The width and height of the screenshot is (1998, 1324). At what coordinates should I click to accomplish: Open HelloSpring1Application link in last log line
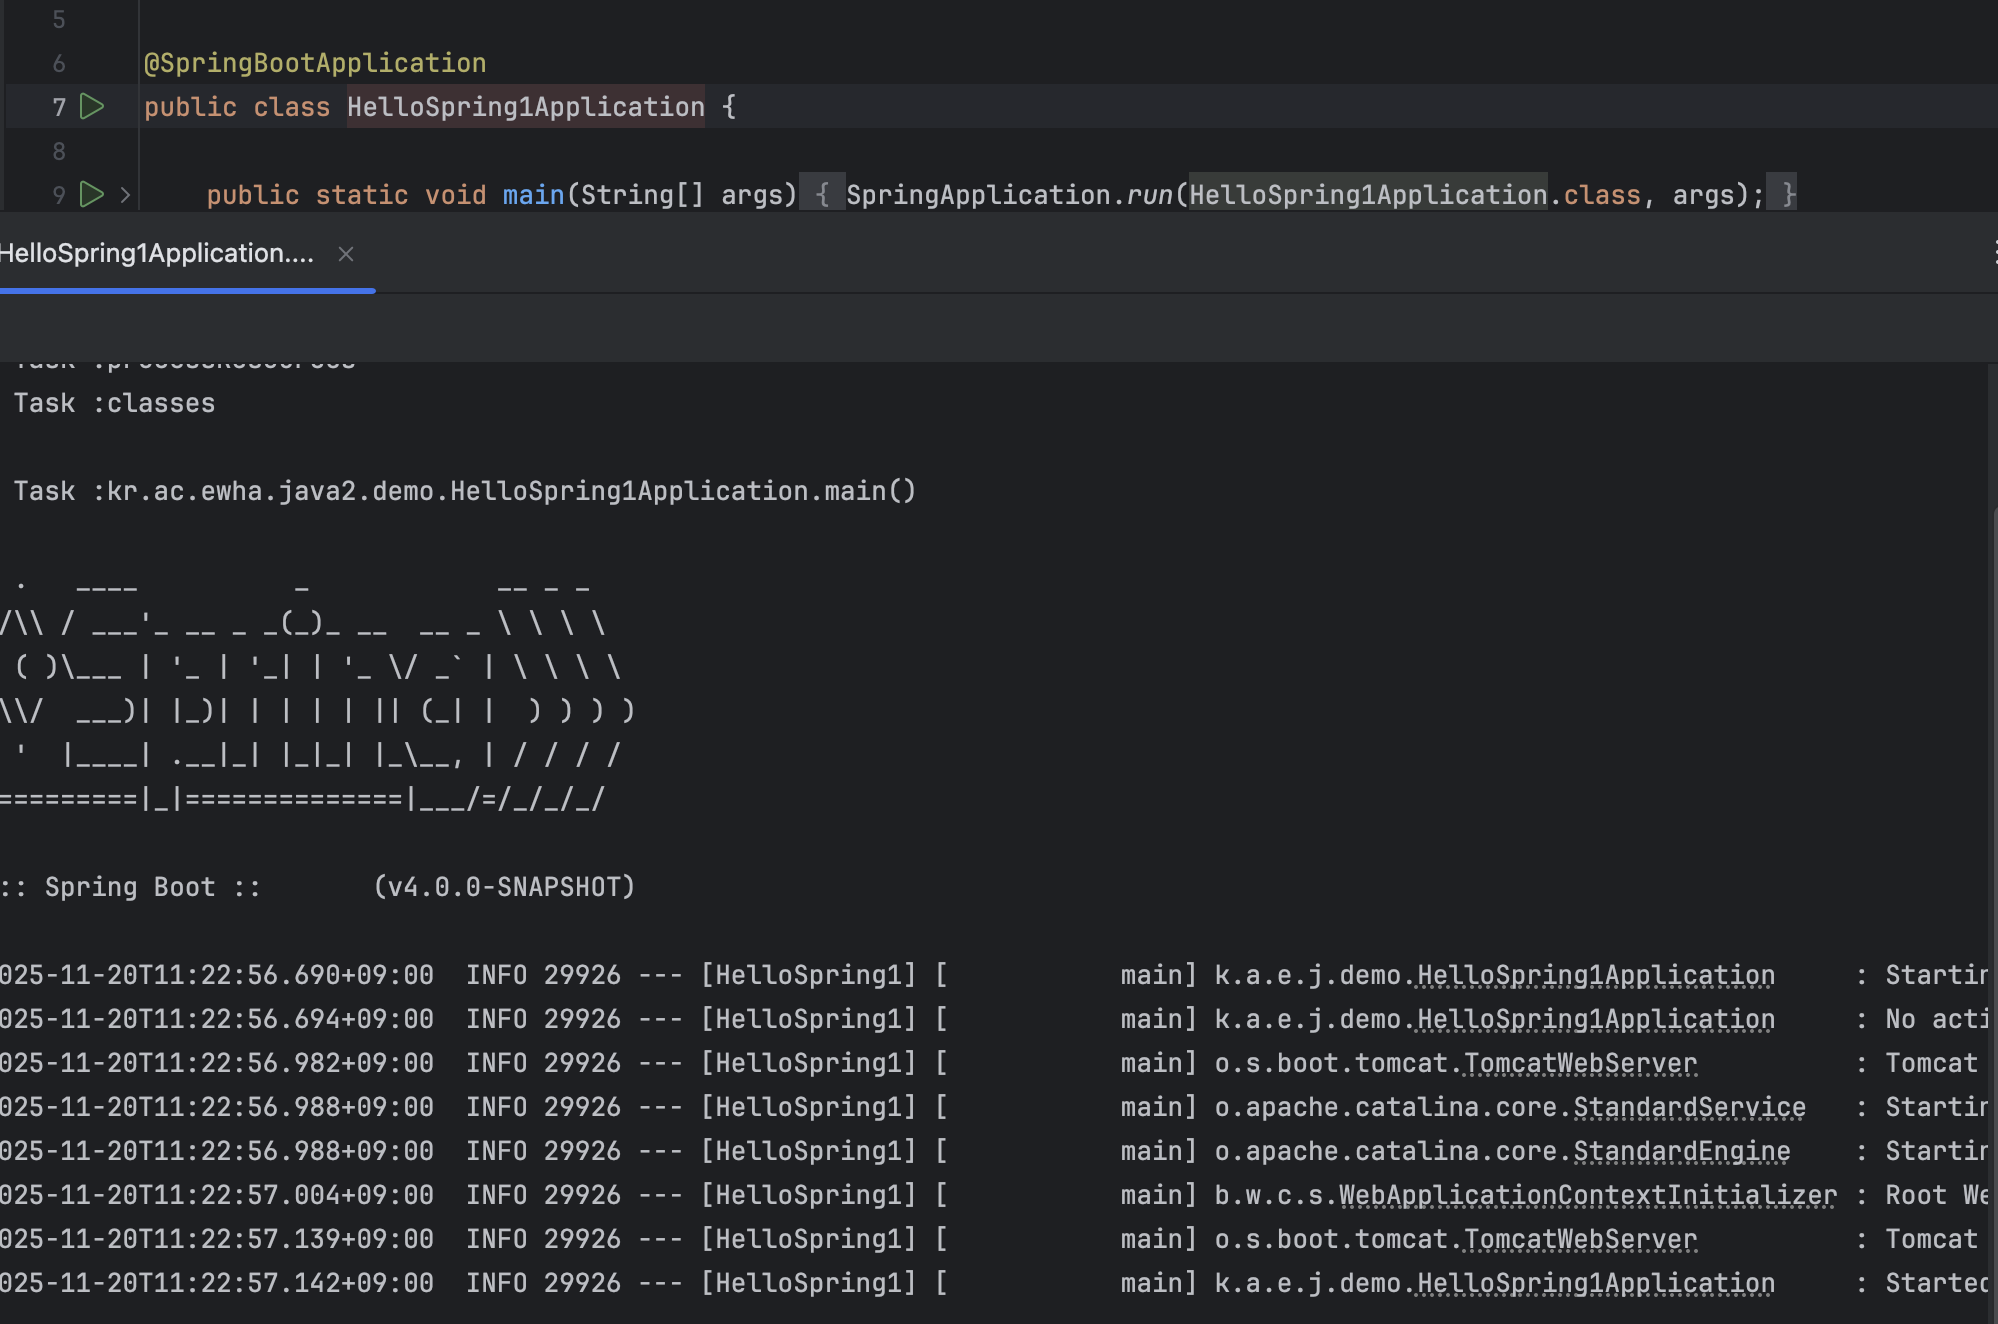pos(1595,1283)
